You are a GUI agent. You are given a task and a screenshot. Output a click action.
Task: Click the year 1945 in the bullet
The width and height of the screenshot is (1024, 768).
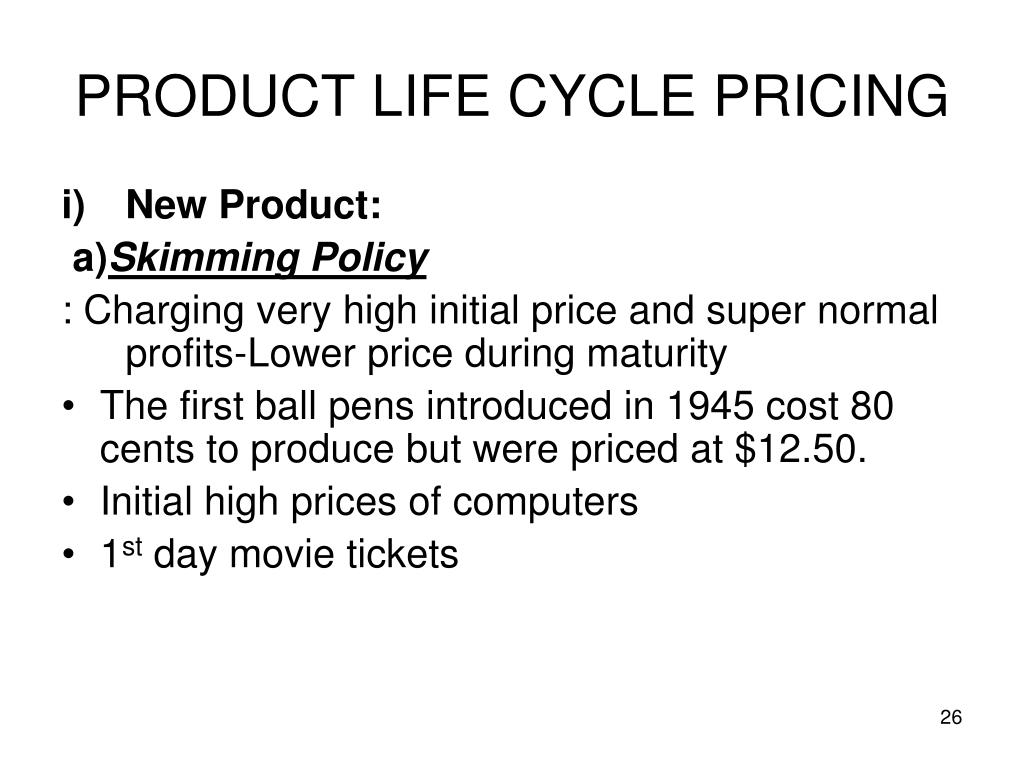[709, 406]
